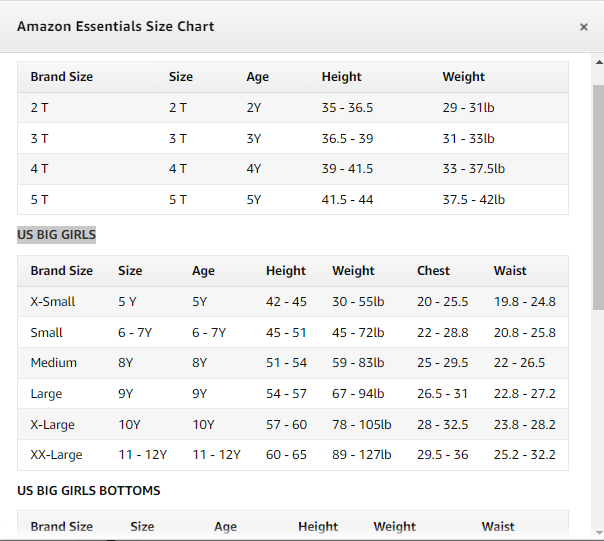This screenshot has width=604, height=541.
Task: Click the 4Y age cell
Action: tap(253, 169)
